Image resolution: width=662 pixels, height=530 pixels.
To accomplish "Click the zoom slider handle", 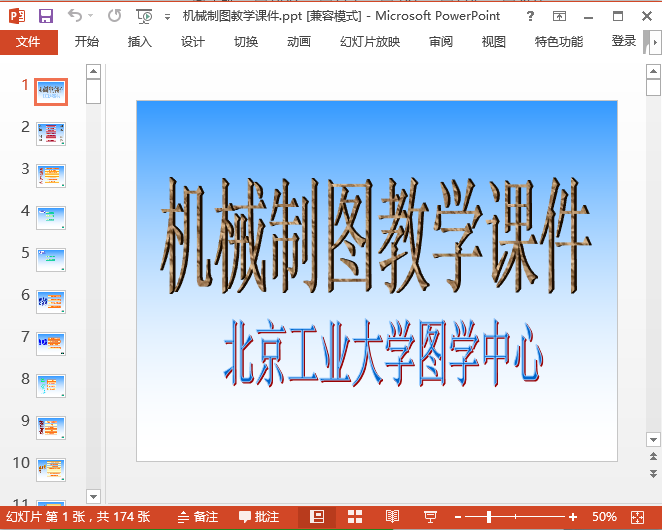I will pos(488,517).
